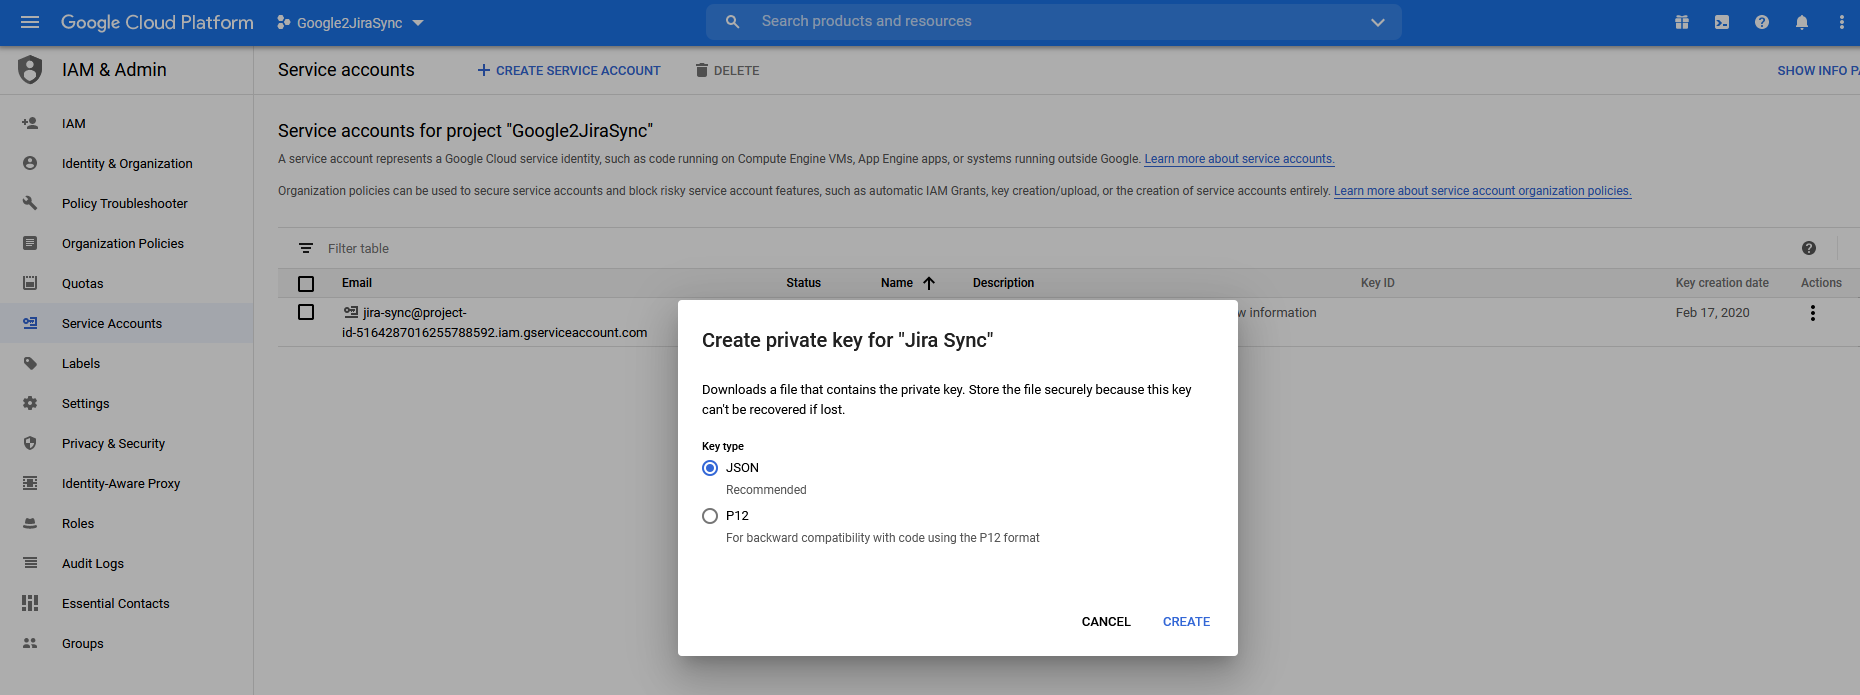The height and width of the screenshot is (695, 1860).
Task: Open three-dot actions for jira-sync account
Action: pyautogui.click(x=1812, y=313)
